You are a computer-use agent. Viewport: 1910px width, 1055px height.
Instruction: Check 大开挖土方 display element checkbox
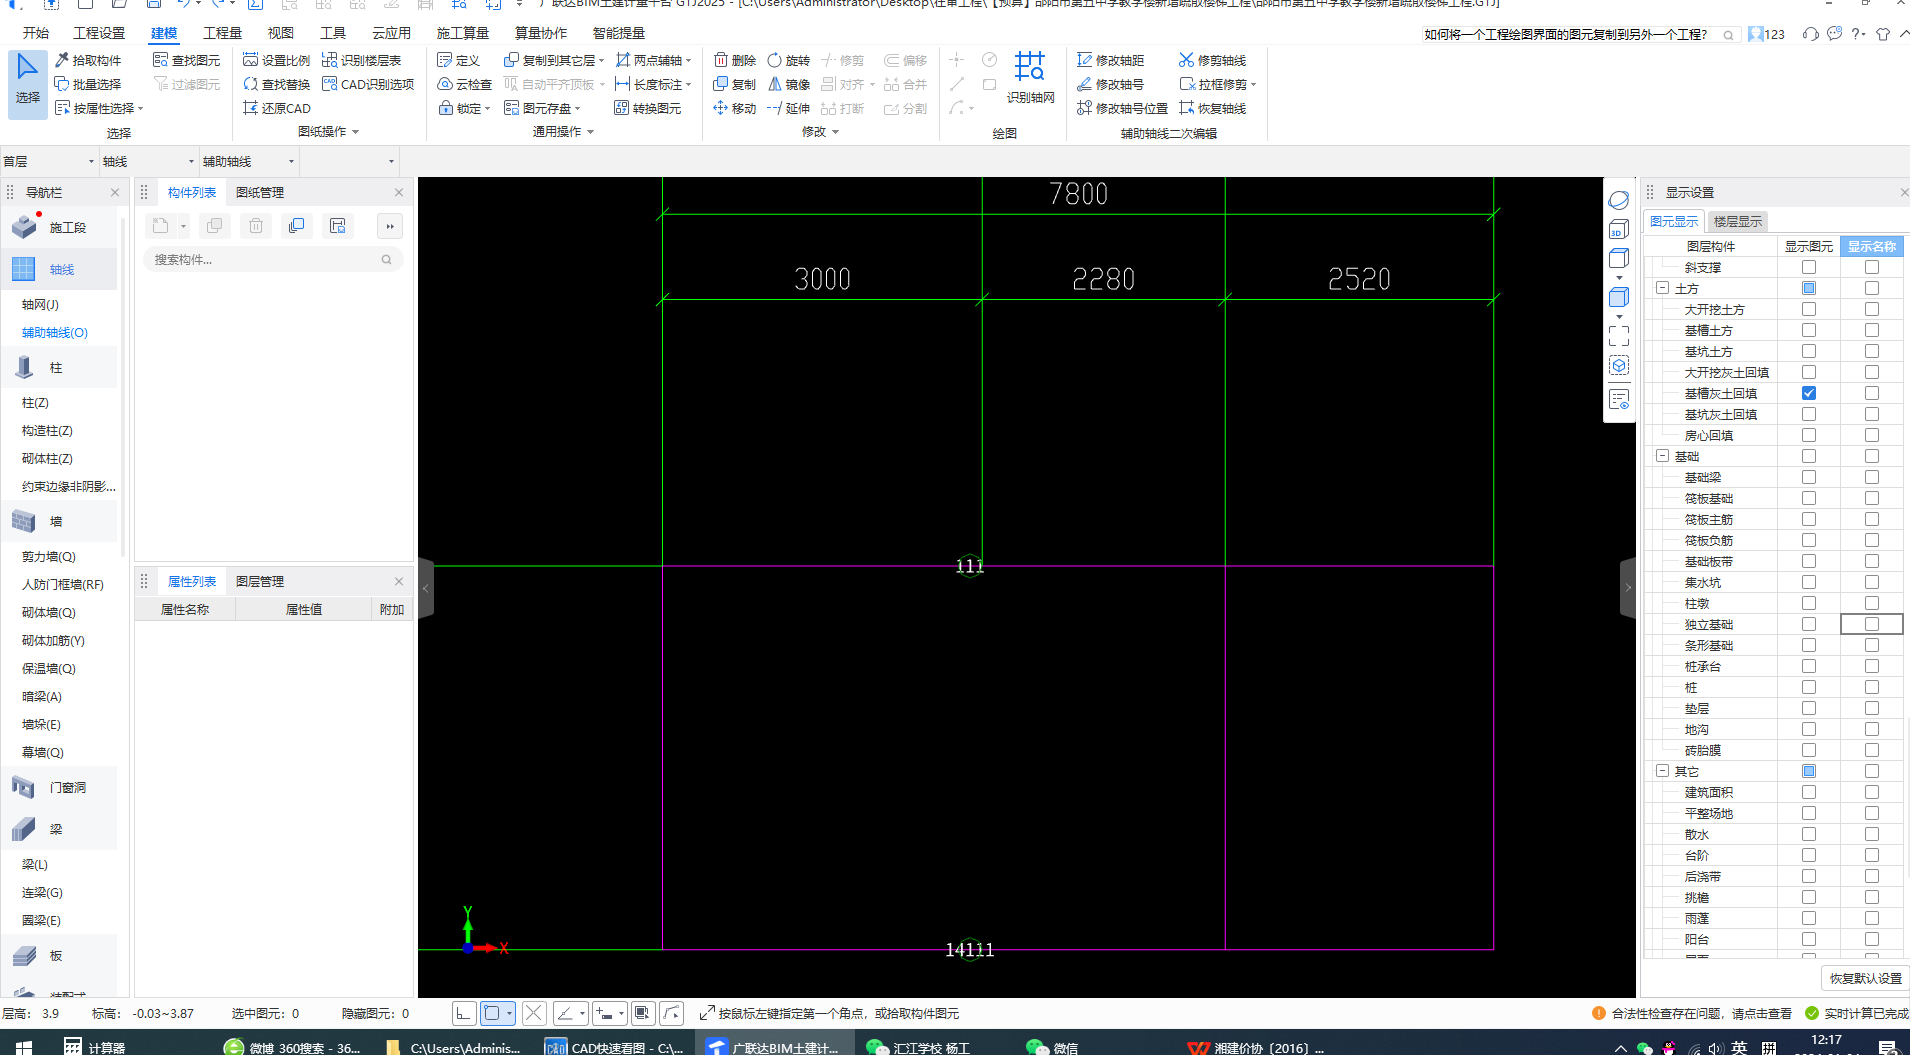pos(1809,309)
